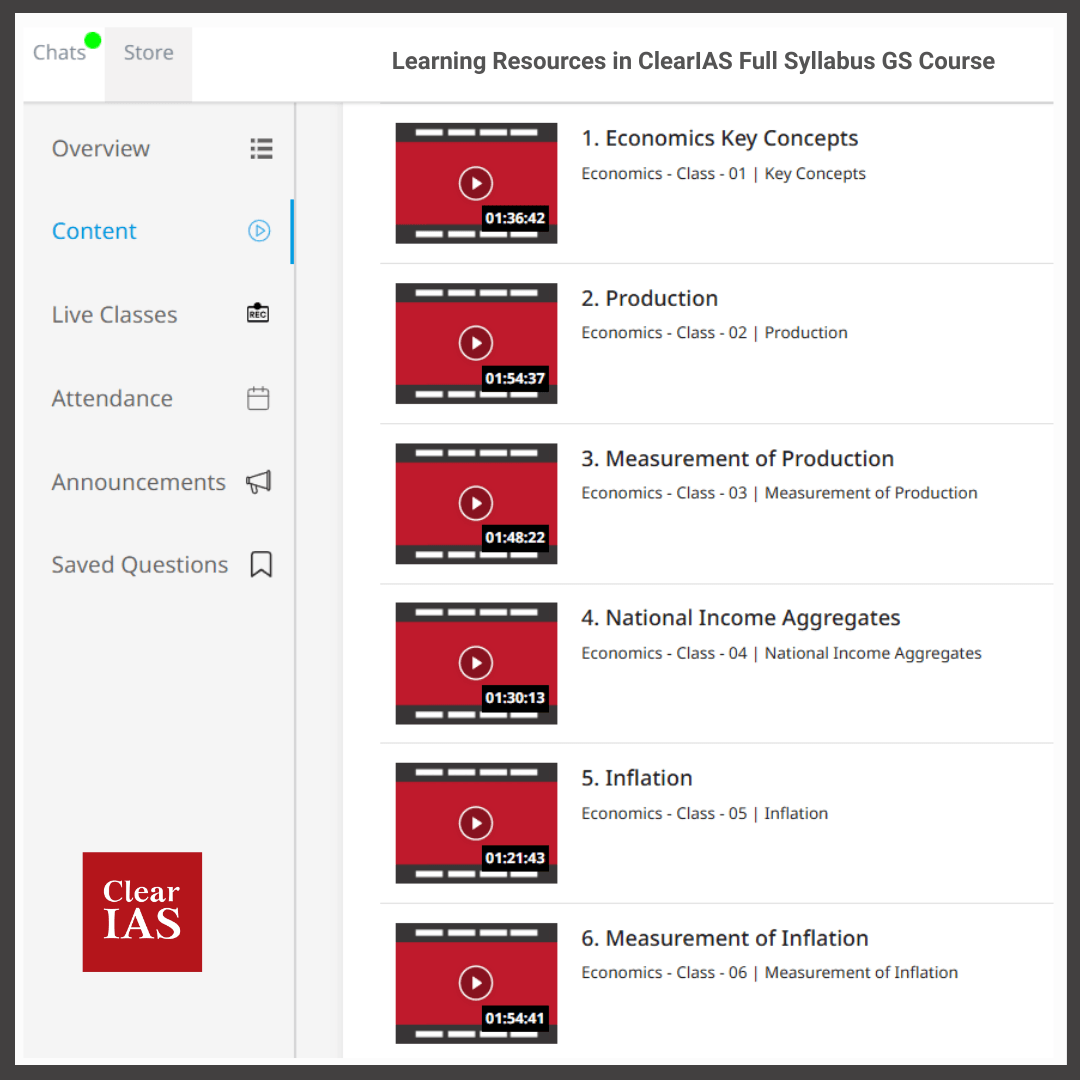
Task: Play the Measurement of Production video
Action: 476,503
